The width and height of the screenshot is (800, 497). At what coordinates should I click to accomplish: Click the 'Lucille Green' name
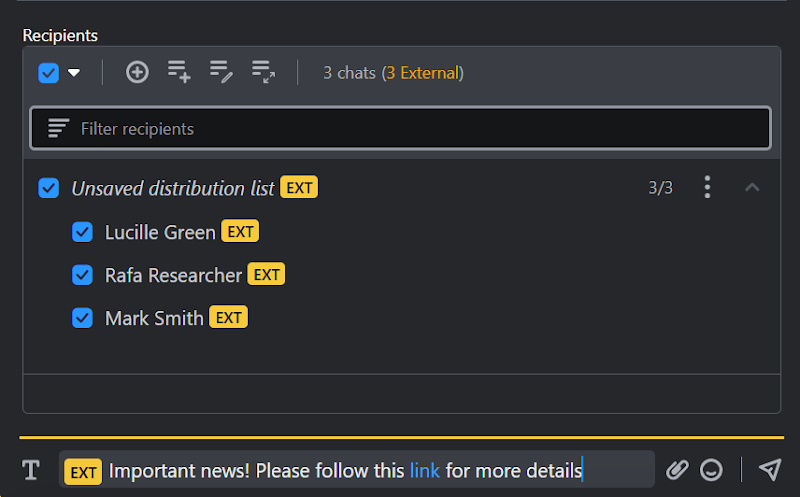160,232
